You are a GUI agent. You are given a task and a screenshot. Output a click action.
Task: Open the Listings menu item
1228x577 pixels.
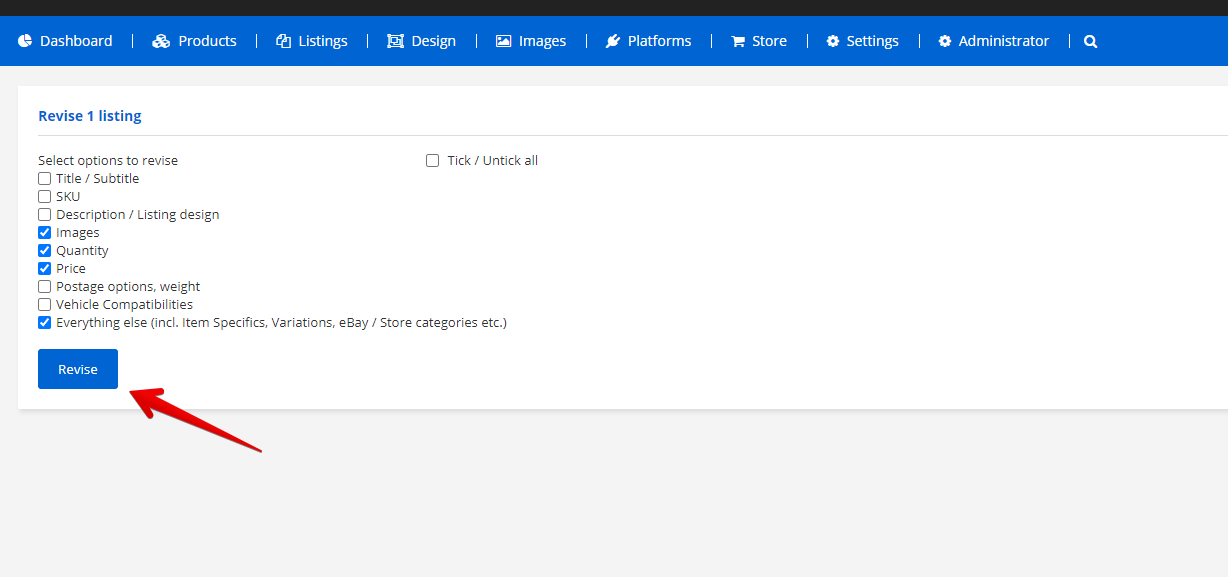point(322,41)
